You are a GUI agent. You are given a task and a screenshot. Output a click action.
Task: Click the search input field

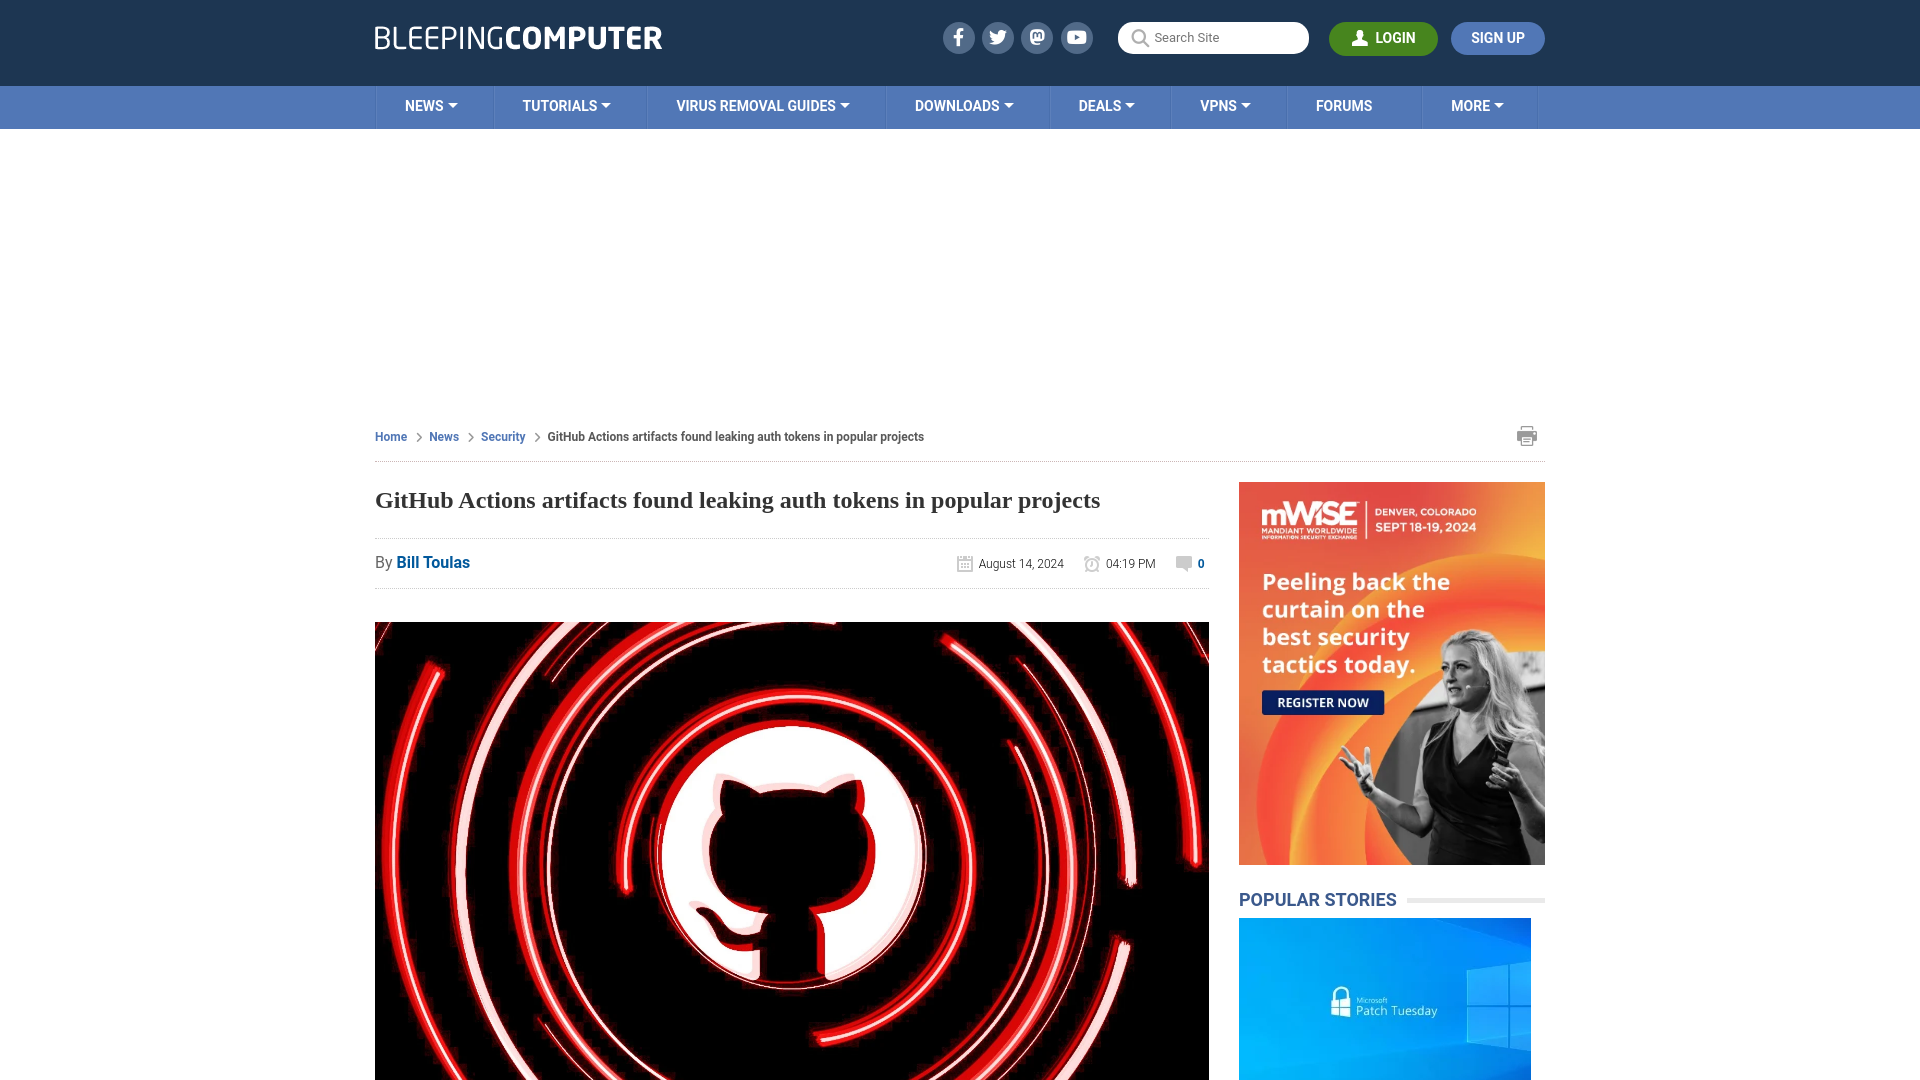coord(1213,38)
